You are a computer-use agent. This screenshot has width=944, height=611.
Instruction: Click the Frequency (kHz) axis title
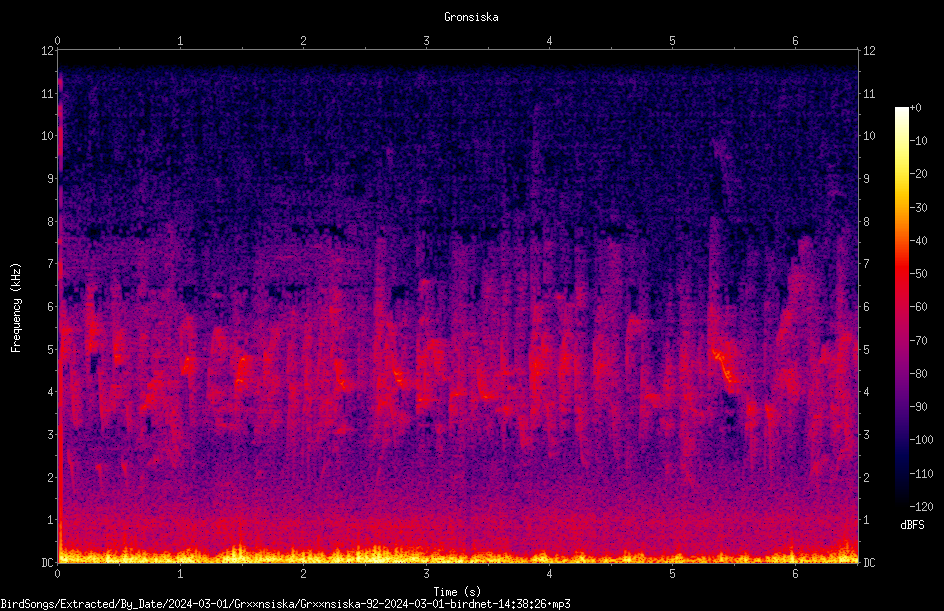coord(16,307)
